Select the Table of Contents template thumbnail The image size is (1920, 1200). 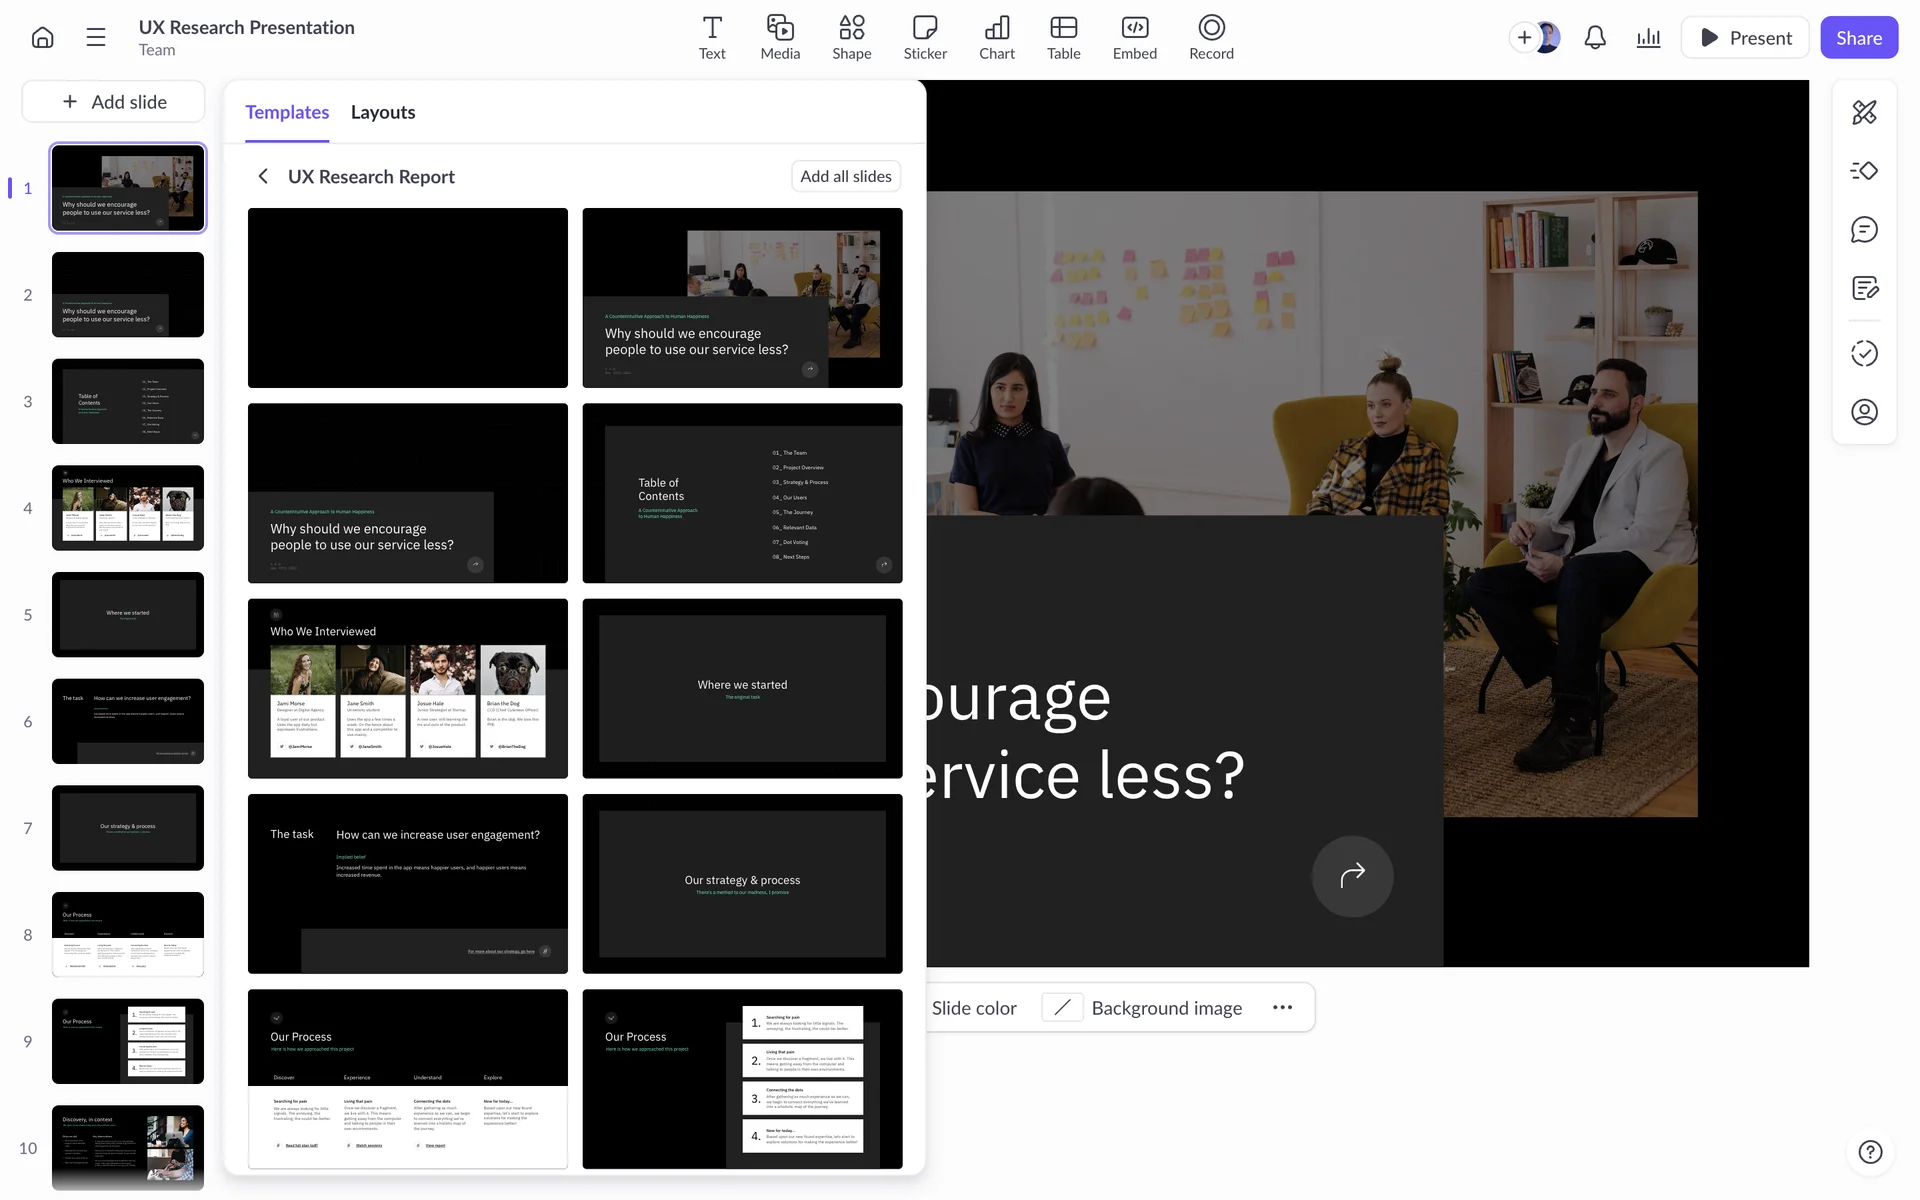tap(742, 493)
